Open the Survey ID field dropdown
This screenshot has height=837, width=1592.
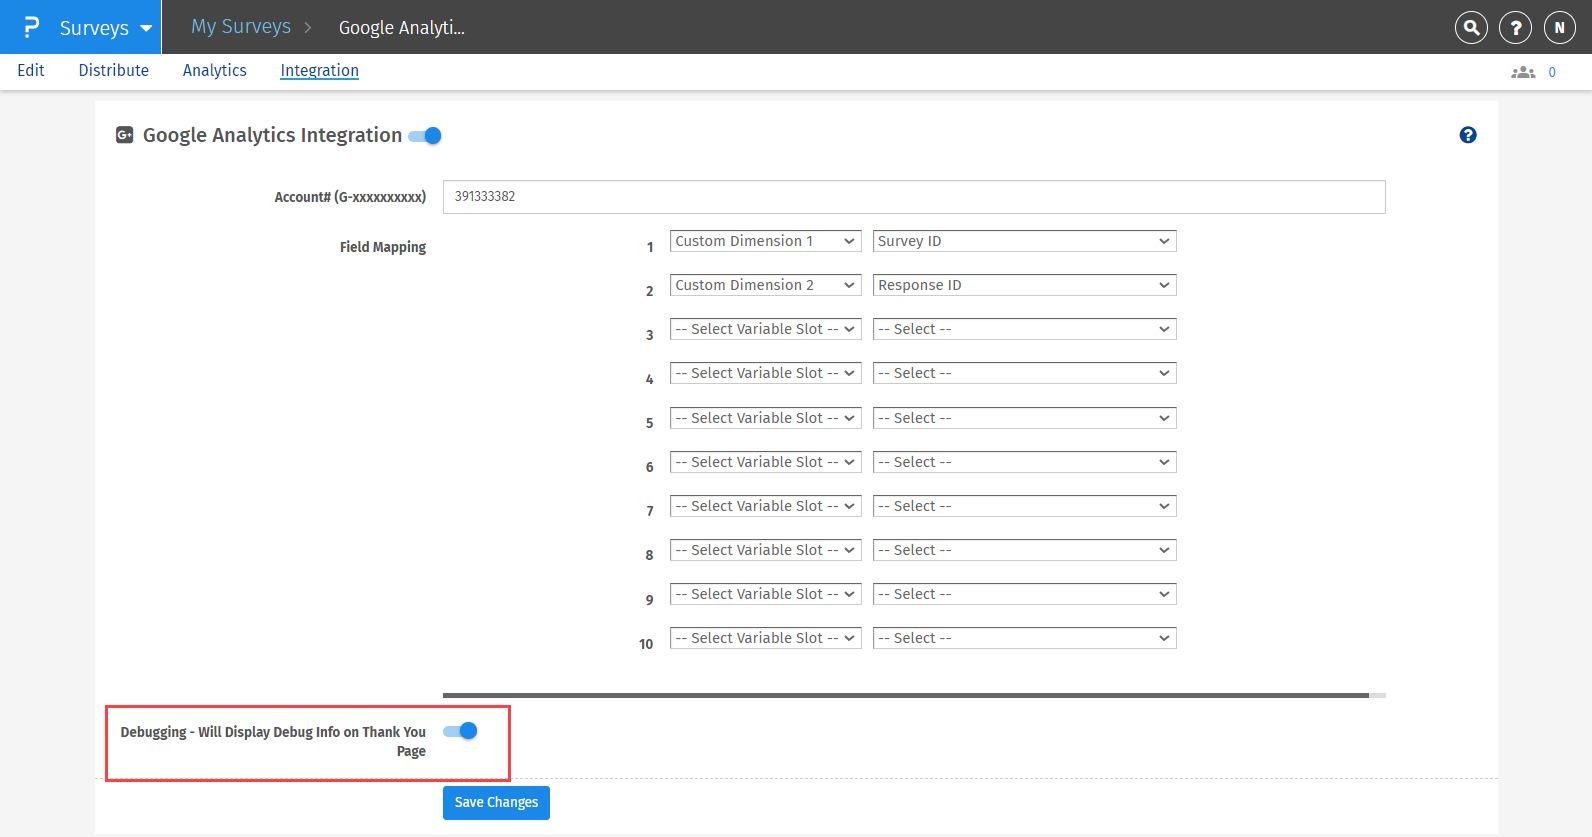tap(1024, 241)
